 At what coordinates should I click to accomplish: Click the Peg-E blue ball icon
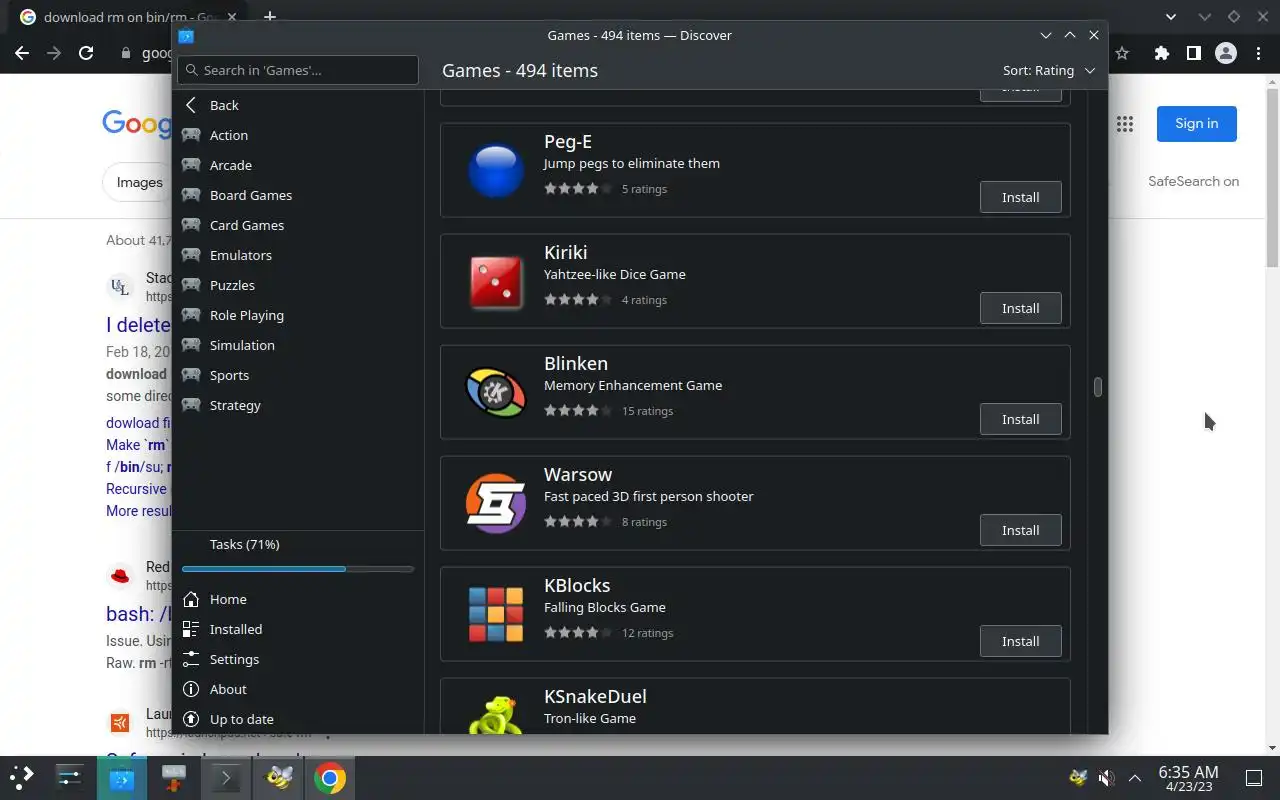tap(496, 170)
